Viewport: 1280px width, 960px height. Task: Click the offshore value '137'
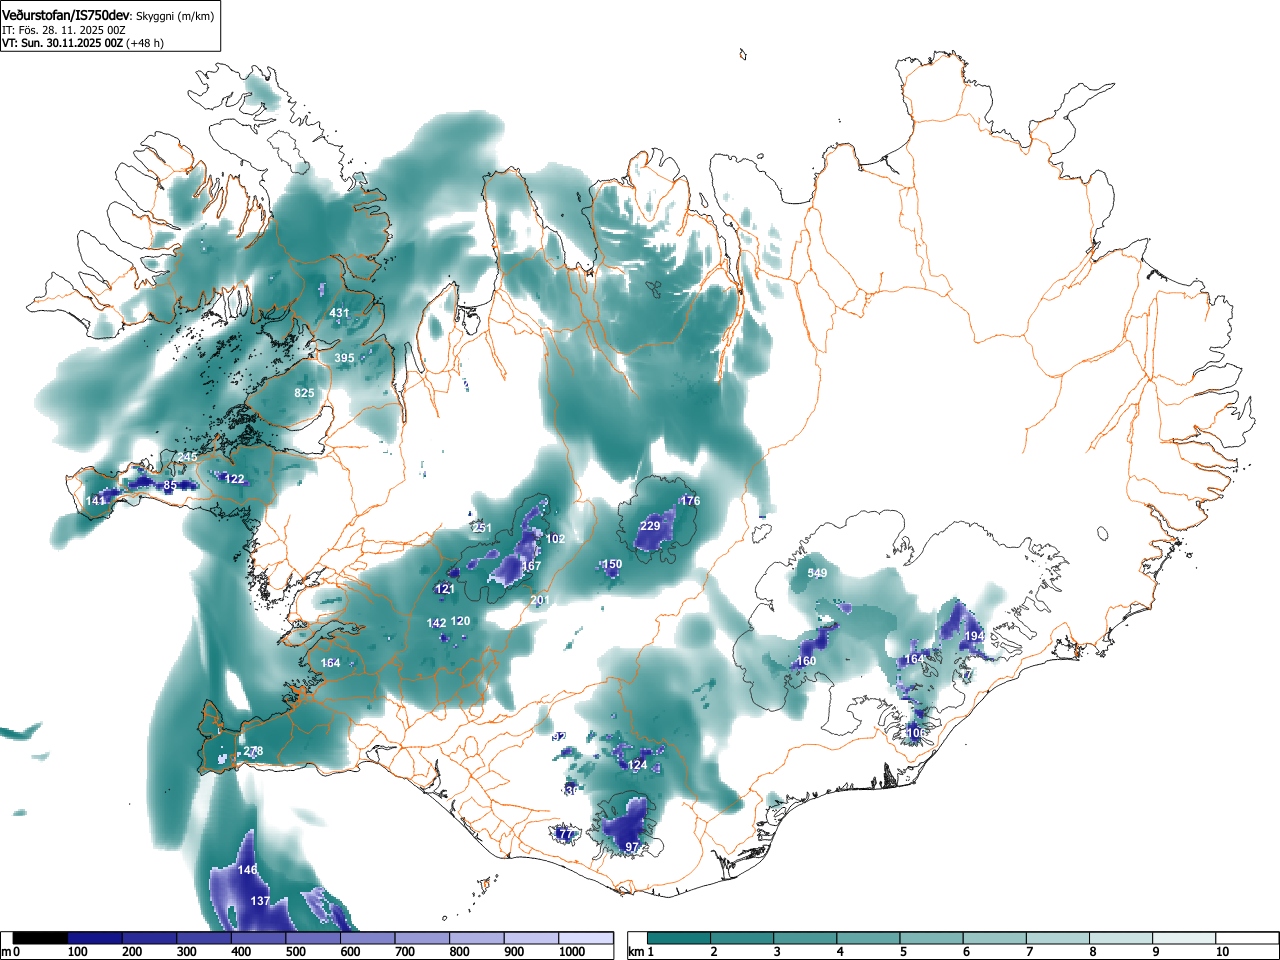click(260, 901)
